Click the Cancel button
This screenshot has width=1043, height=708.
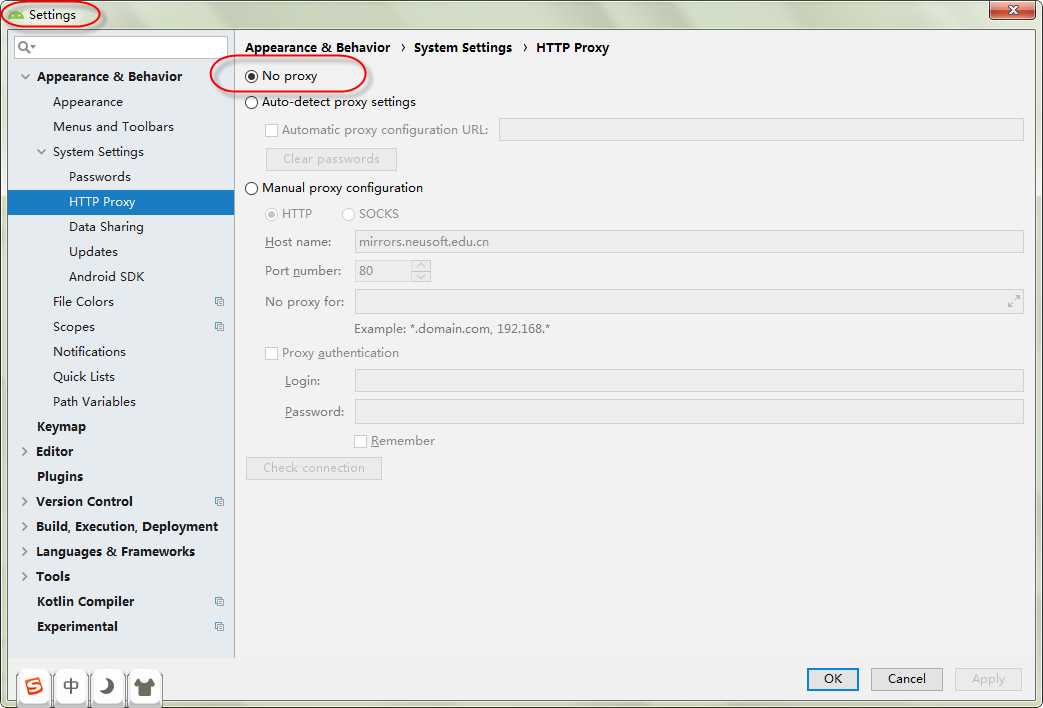tap(906, 679)
